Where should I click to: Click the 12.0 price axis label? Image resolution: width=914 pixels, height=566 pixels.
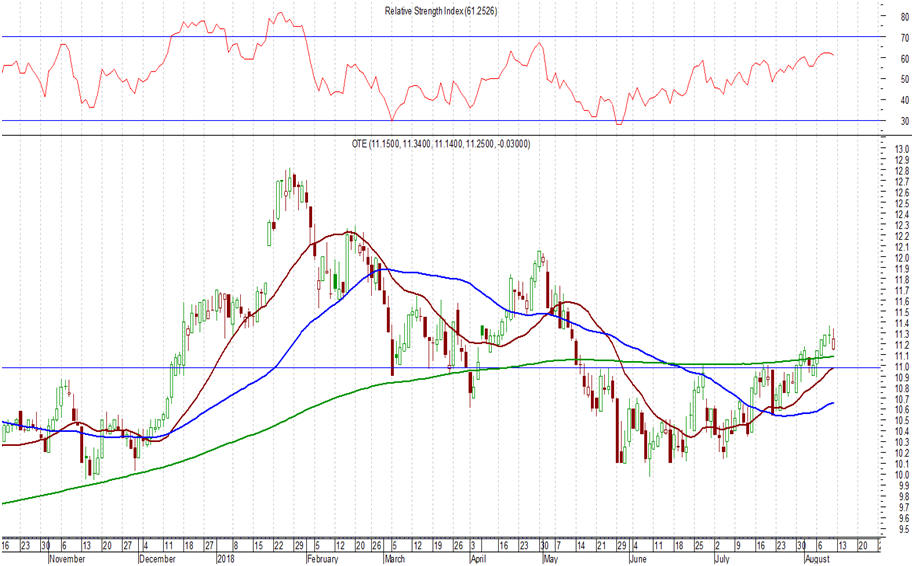point(902,258)
